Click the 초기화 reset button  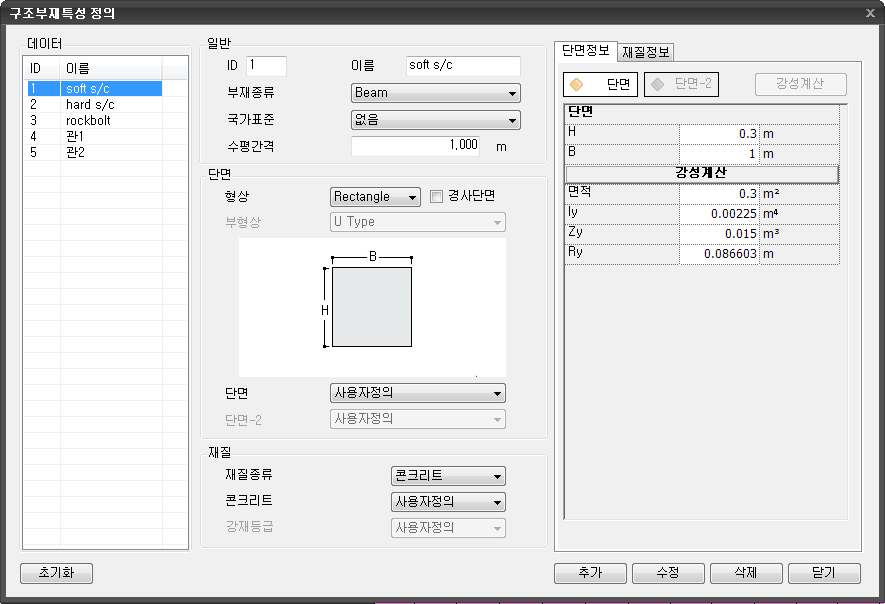(57, 573)
